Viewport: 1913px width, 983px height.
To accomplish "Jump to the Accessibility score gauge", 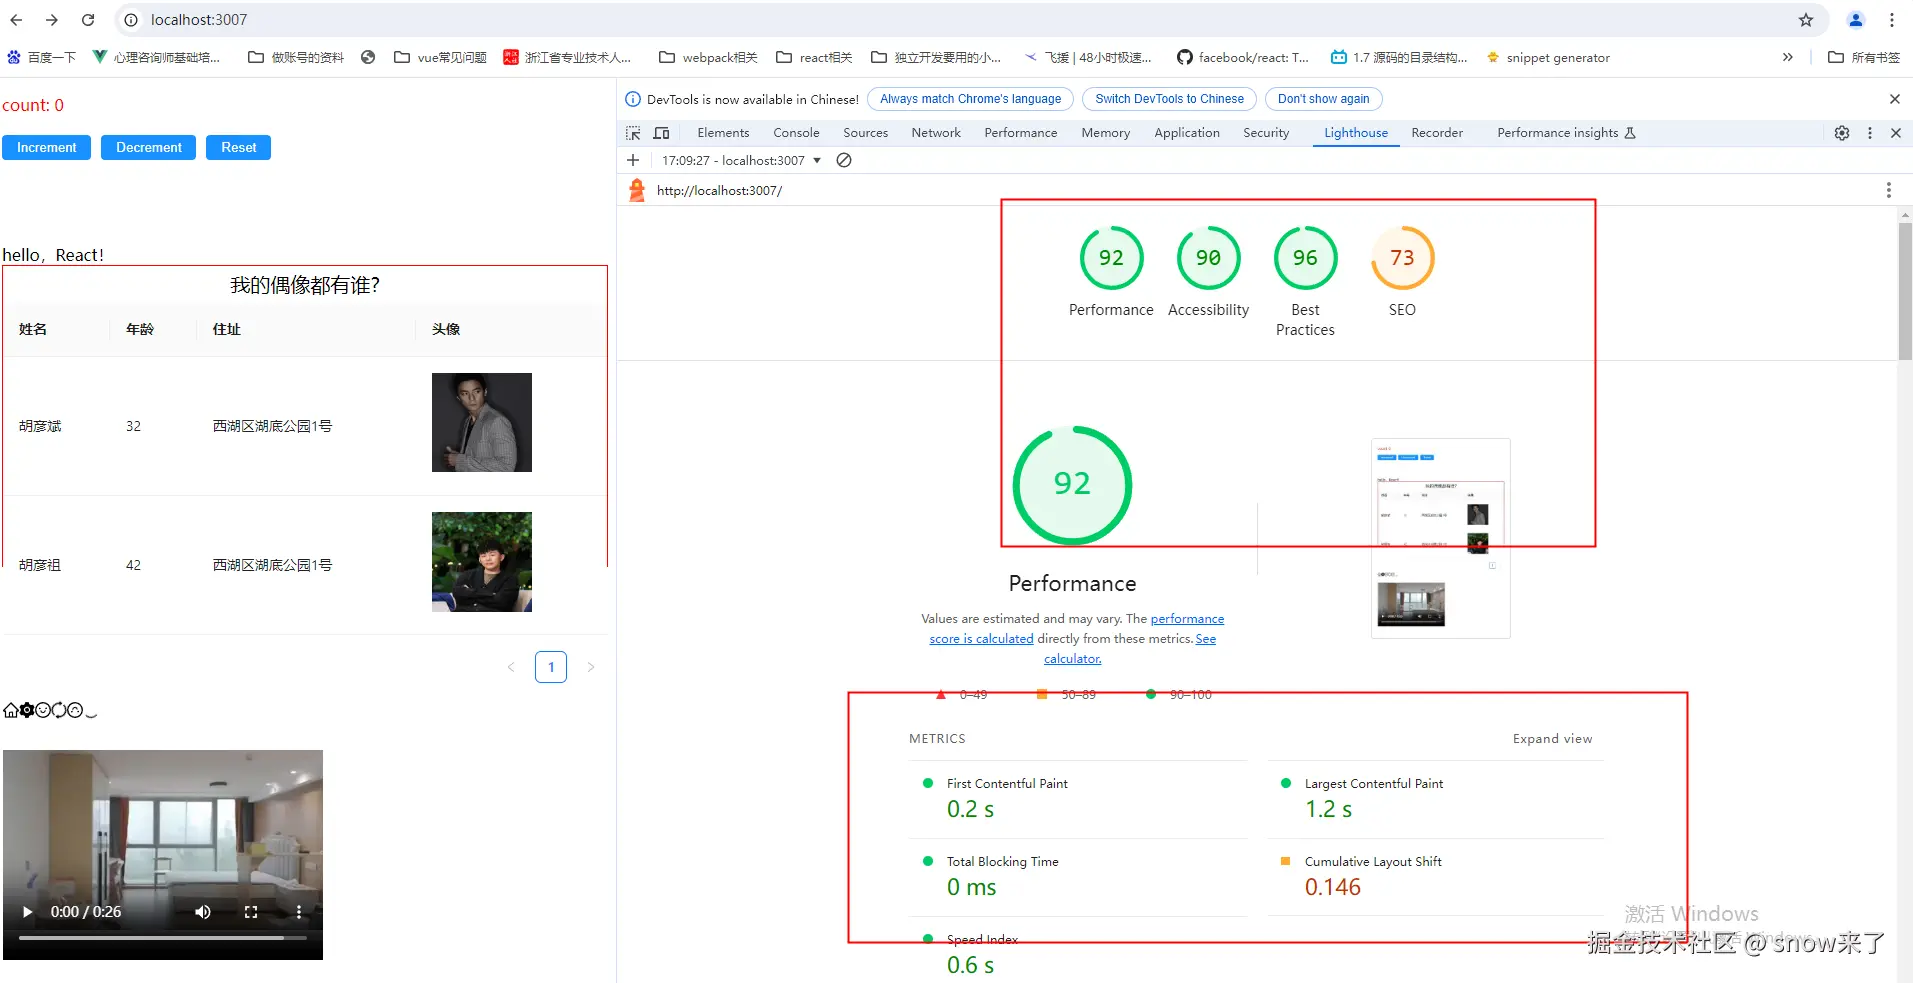I will [1208, 271].
